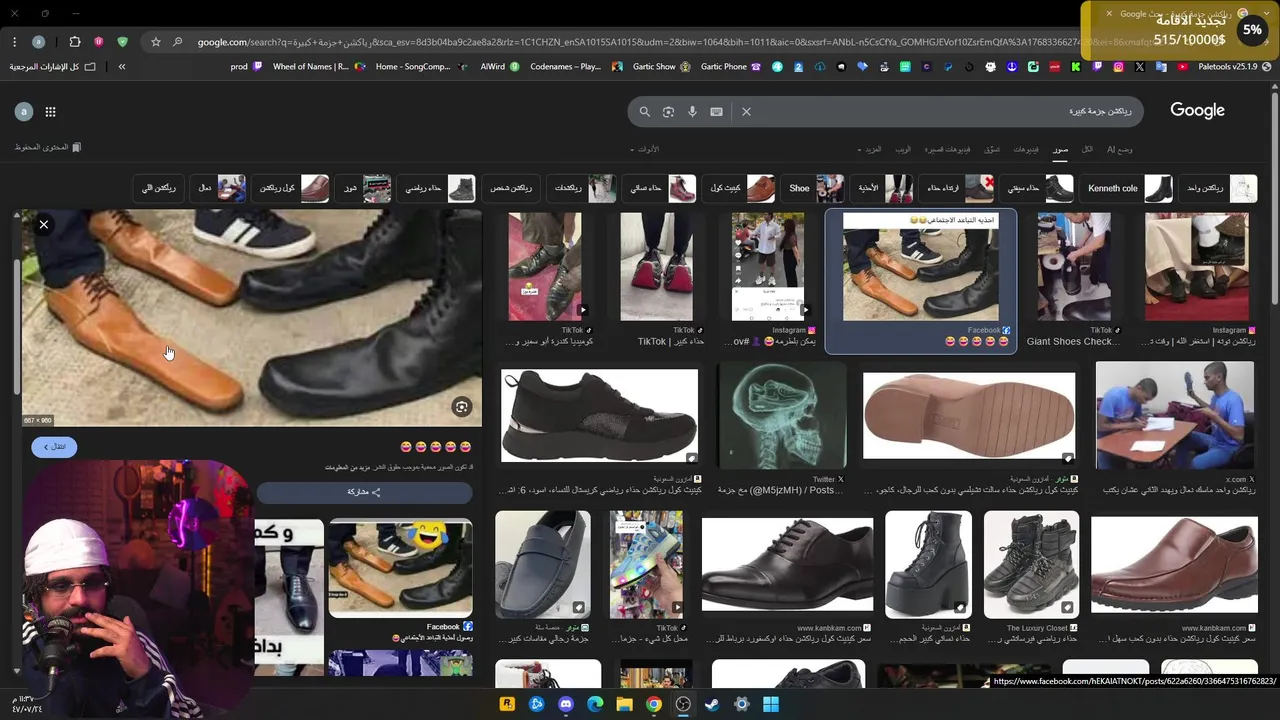Switch to the AI mode tab
Viewport: 1280px width, 720px height.
click(x=1119, y=149)
